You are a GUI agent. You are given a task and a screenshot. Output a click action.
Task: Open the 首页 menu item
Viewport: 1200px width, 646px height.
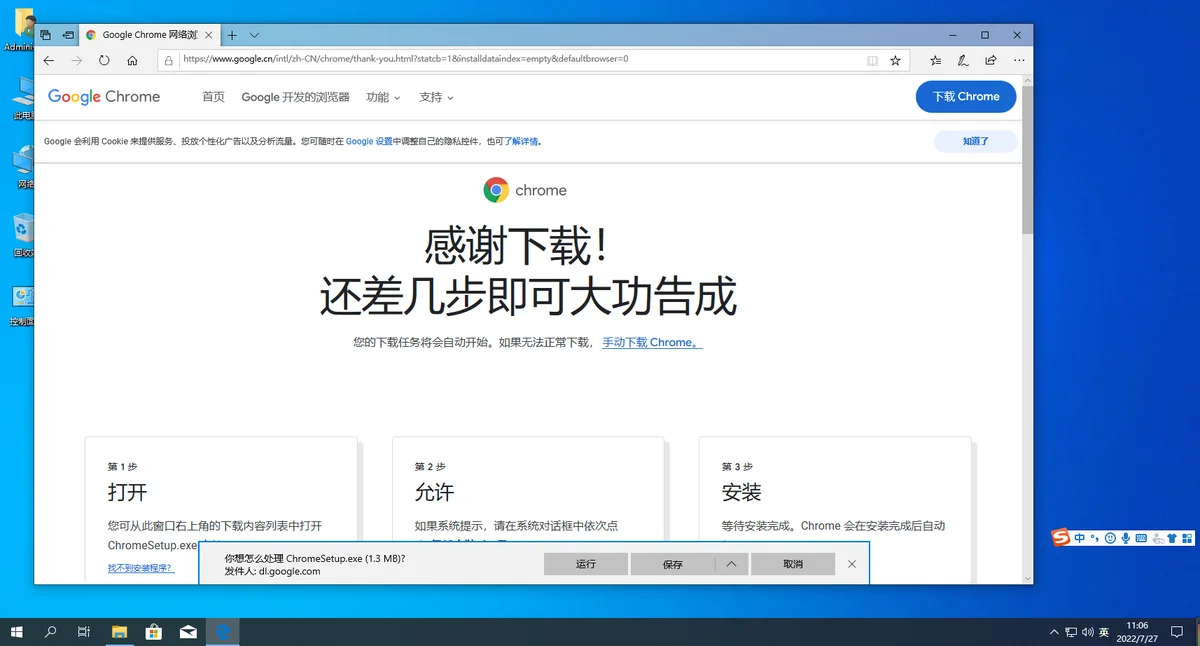[x=213, y=97]
